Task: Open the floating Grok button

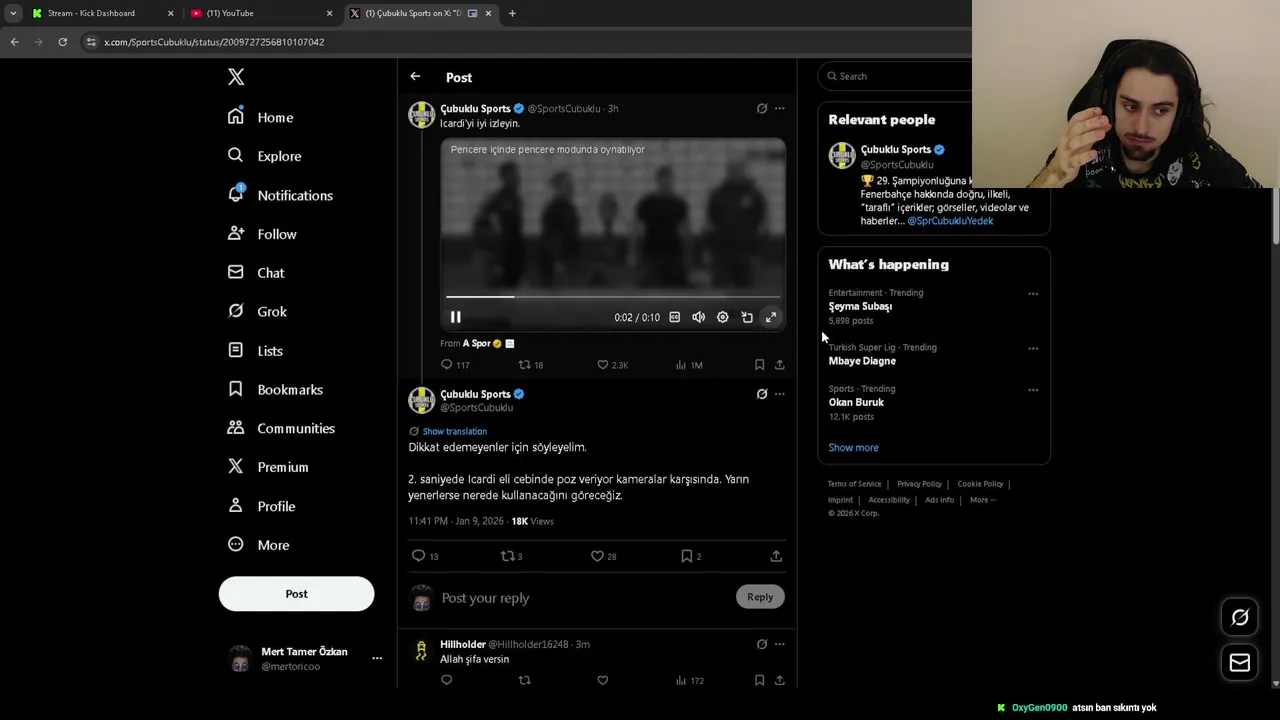Action: (x=1240, y=618)
